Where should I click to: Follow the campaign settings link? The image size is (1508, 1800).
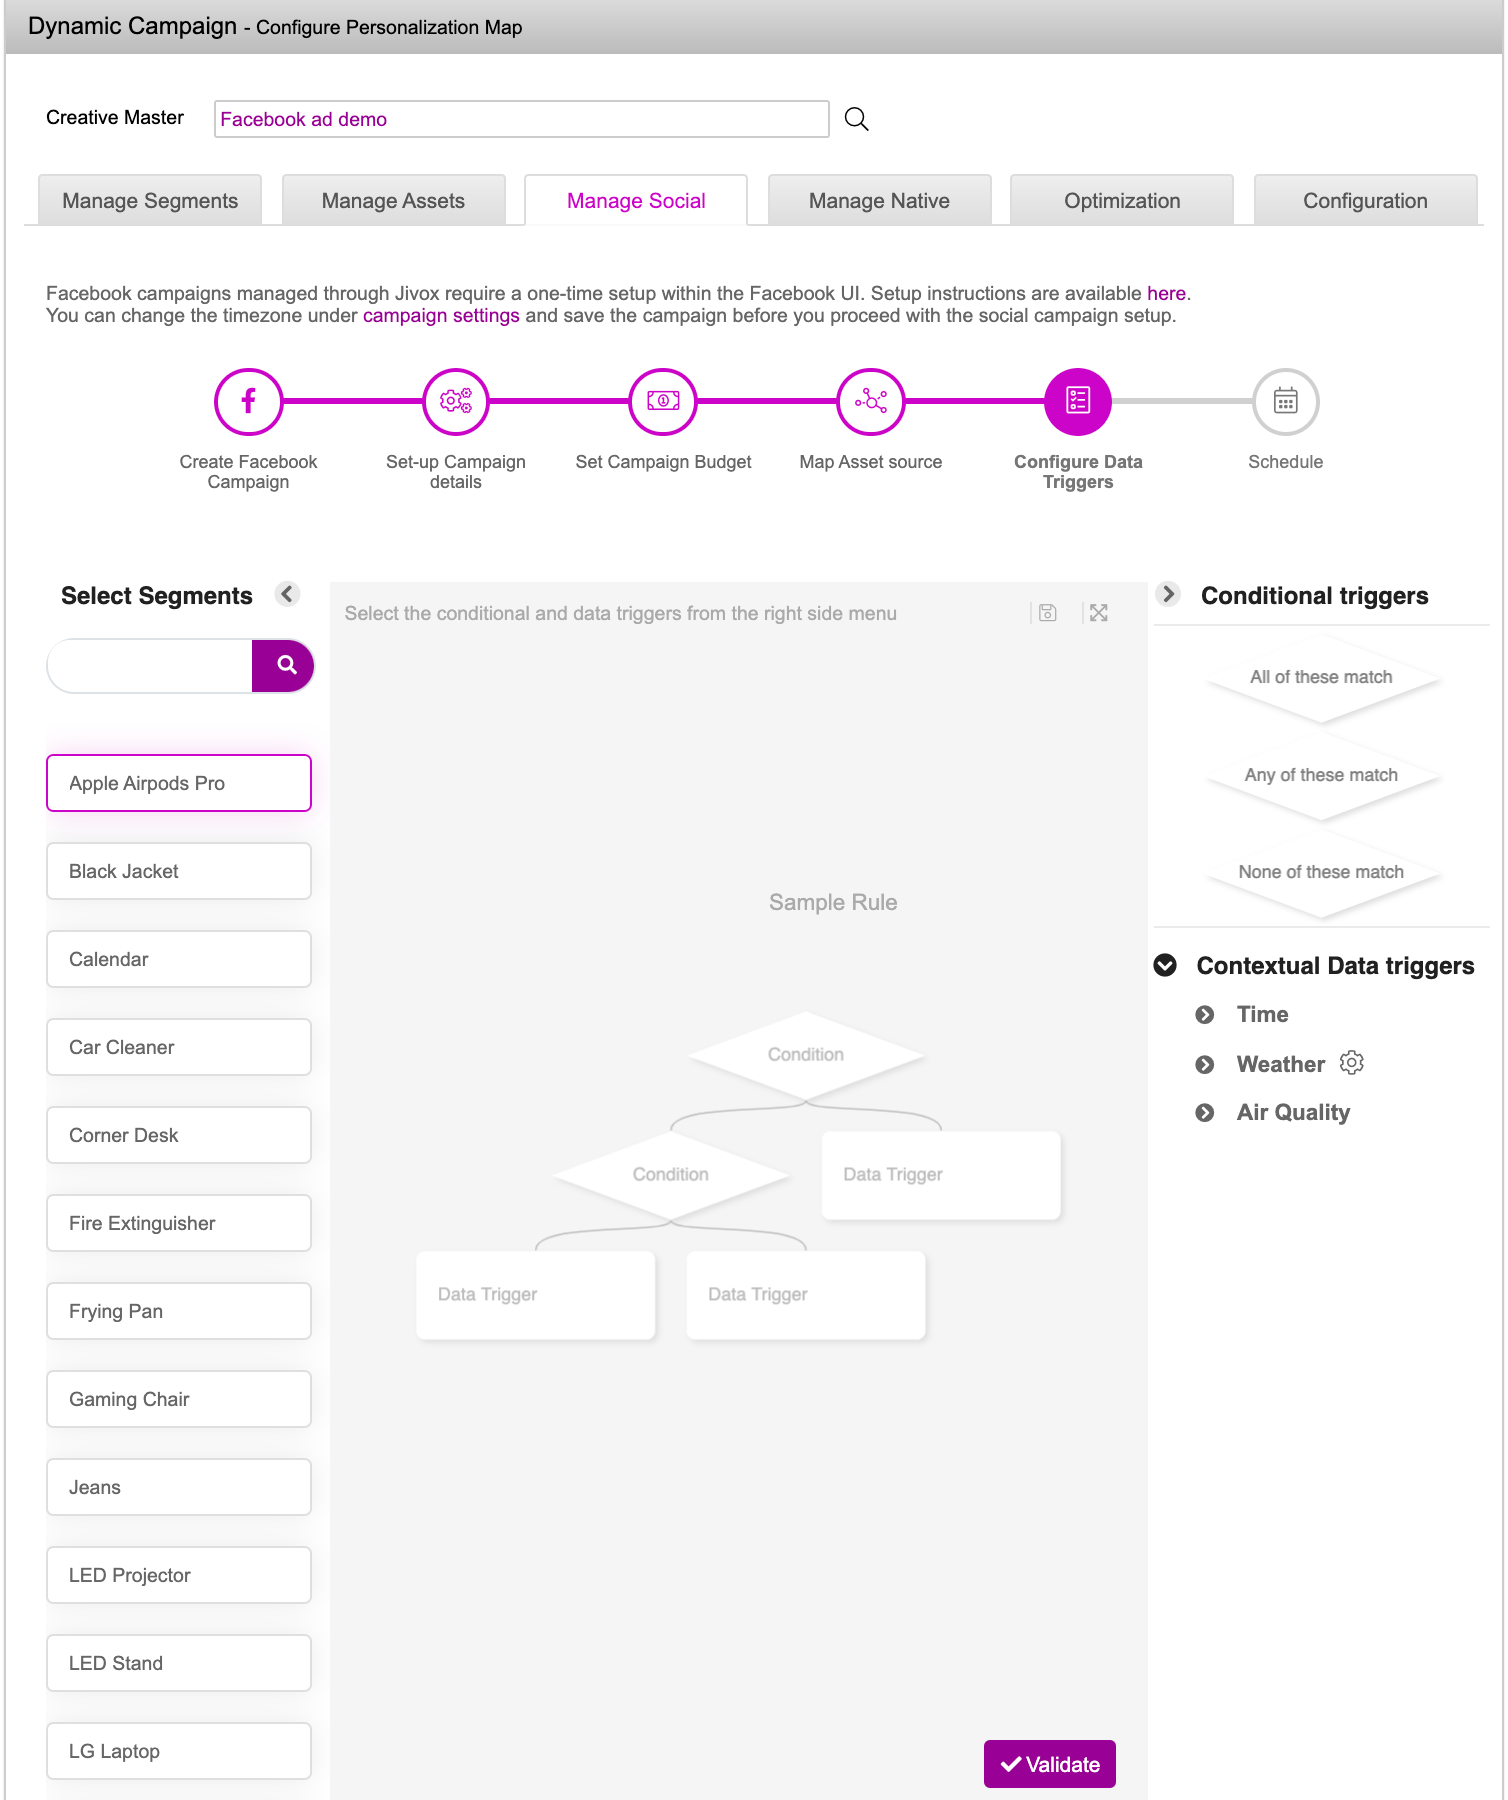440,316
